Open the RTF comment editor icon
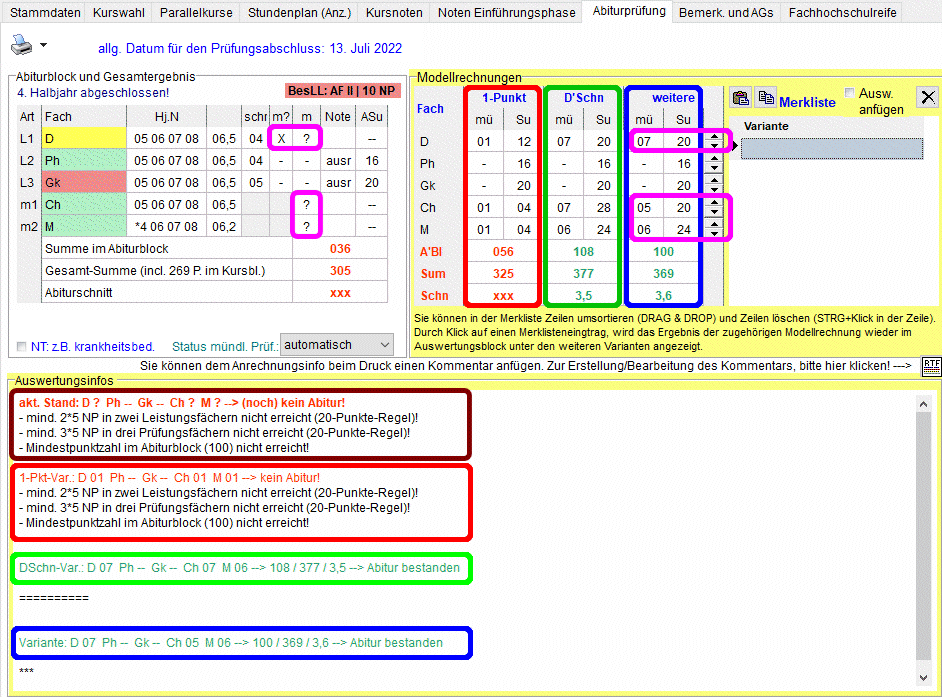The width and height of the screenshot is (942, 697). point(930,366)
